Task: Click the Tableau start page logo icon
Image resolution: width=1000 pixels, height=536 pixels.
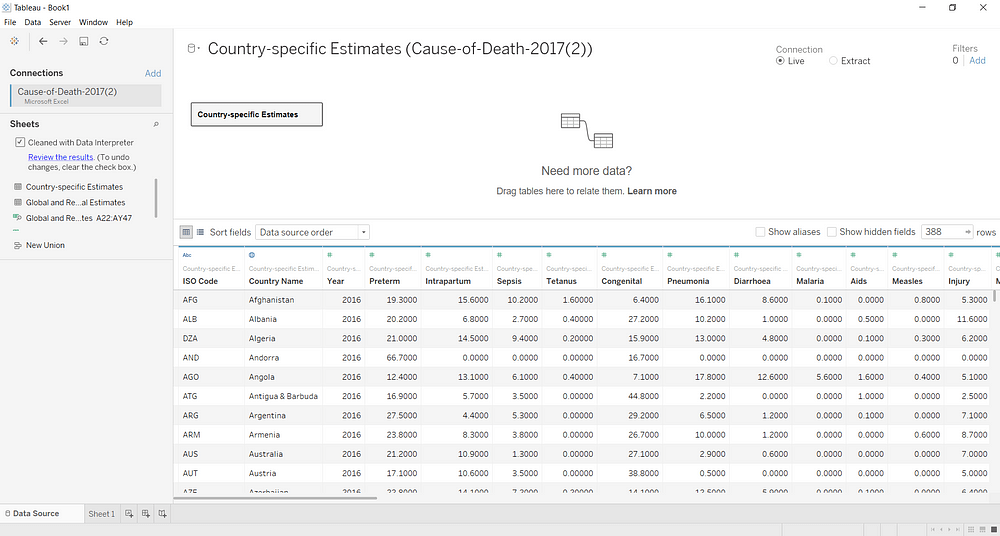Action: click(14, 41)
